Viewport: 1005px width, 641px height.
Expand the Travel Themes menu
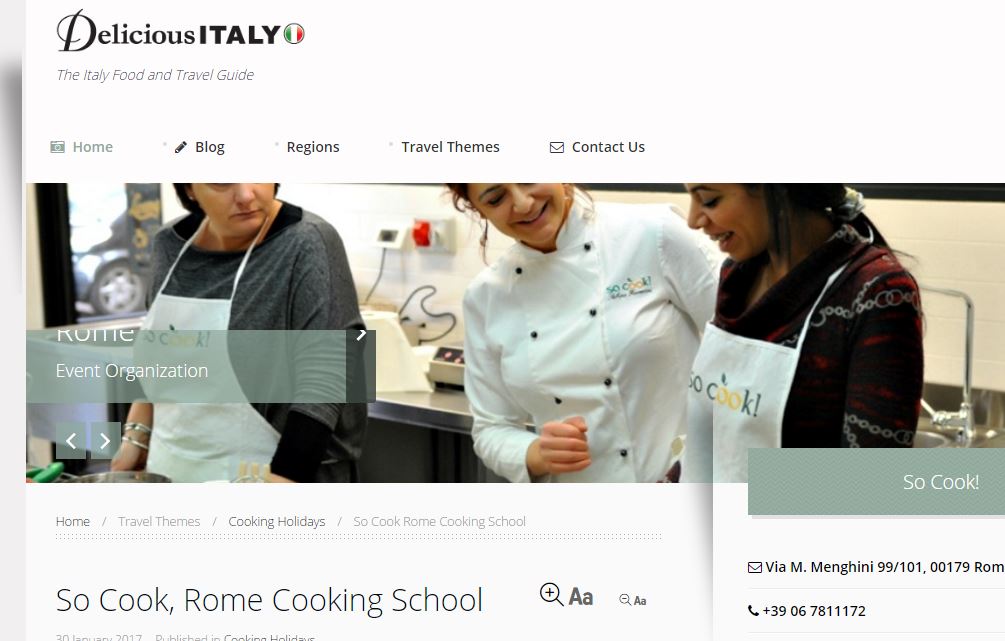450,147
